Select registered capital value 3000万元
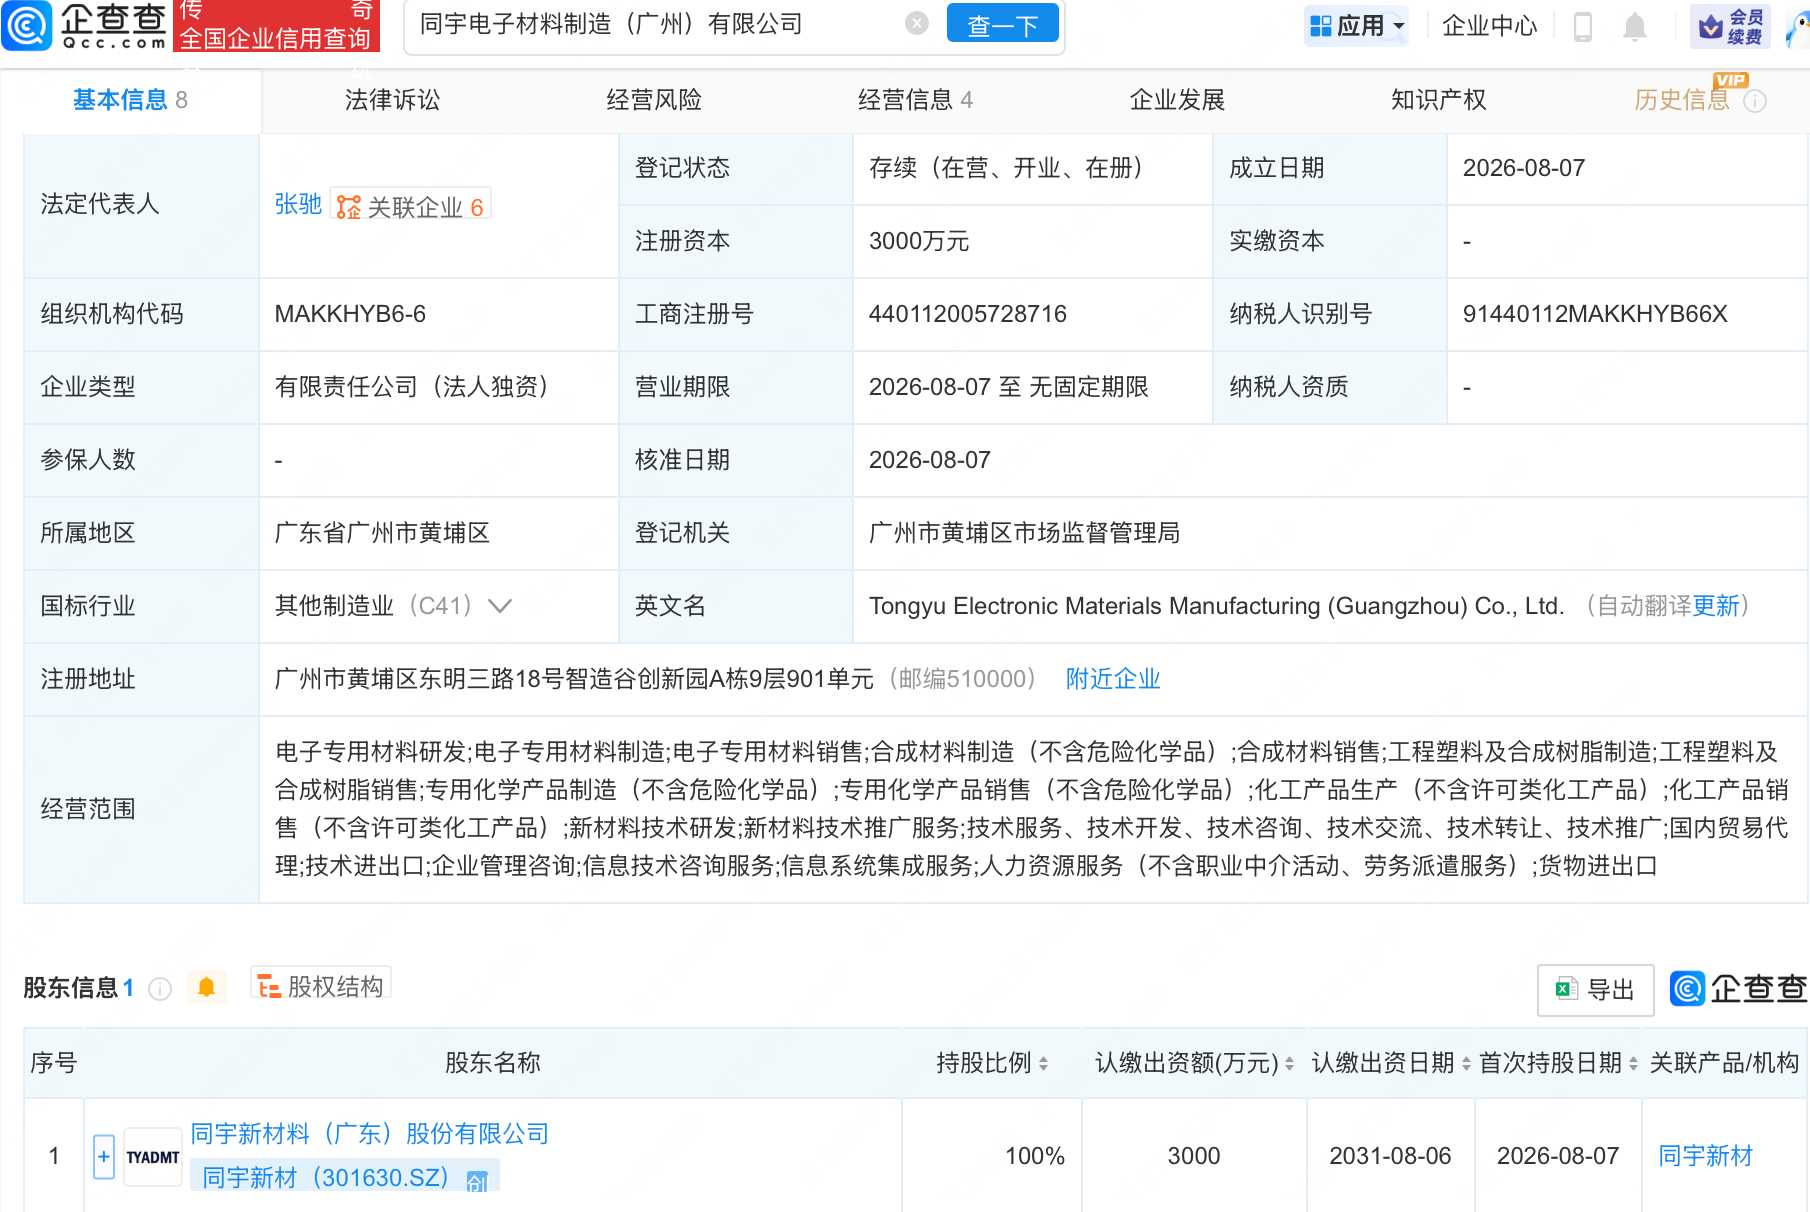1810x1212 pixels. 919,241
